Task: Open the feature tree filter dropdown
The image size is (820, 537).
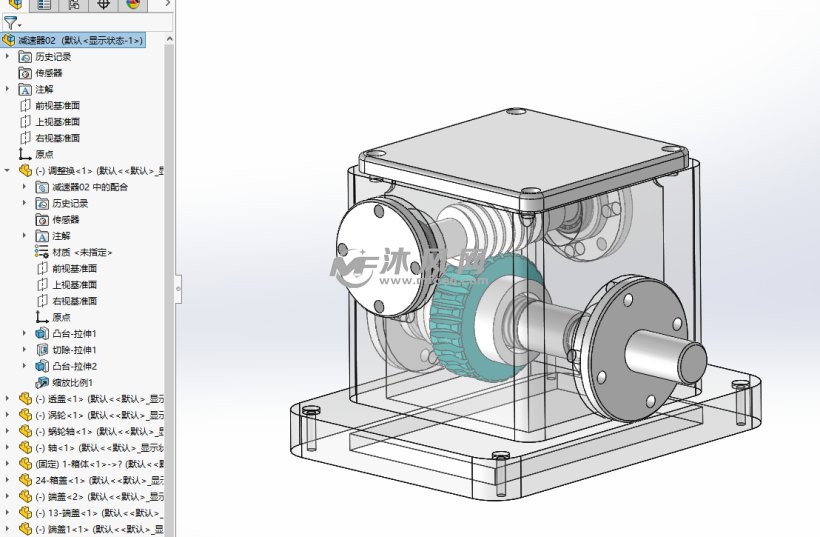Action: pos(13,23)
